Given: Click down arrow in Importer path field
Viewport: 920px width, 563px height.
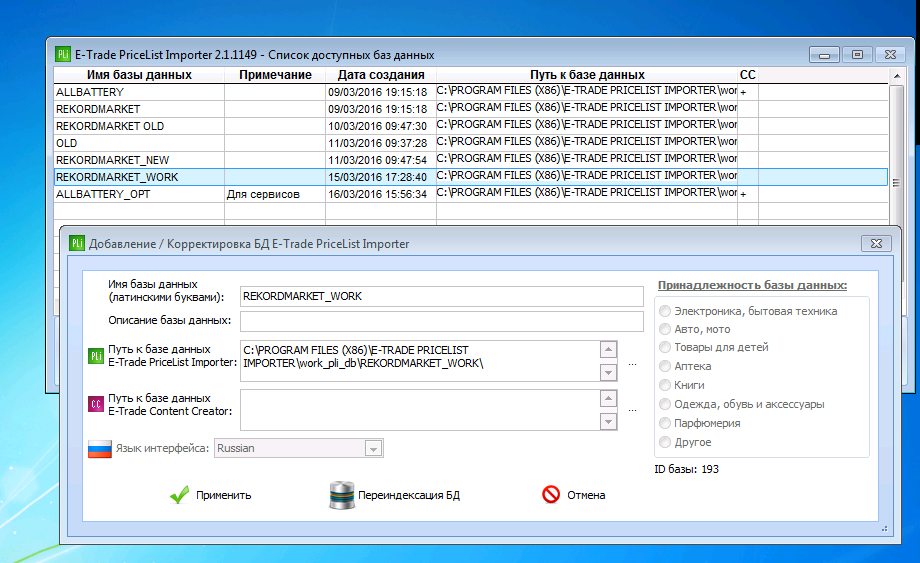Looking at the screenshot, I should [x=608, y=372].
